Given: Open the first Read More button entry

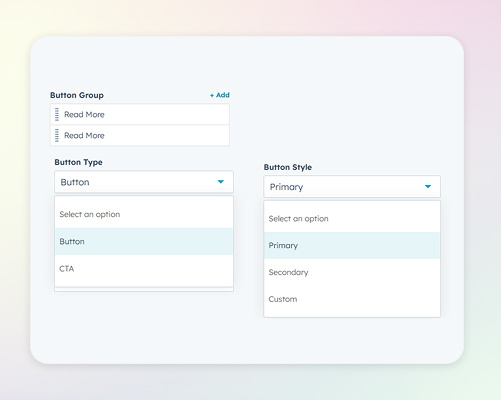Looking at the screenshot, I should pyautogui.click(x=140, y=114).
